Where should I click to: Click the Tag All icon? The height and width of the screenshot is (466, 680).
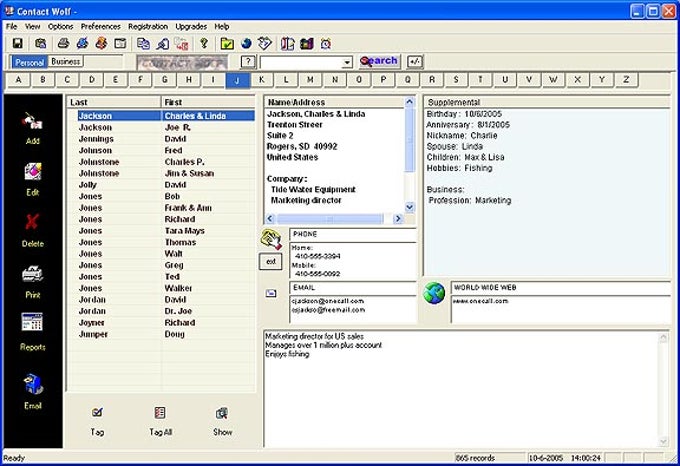(x=160, y=413)
